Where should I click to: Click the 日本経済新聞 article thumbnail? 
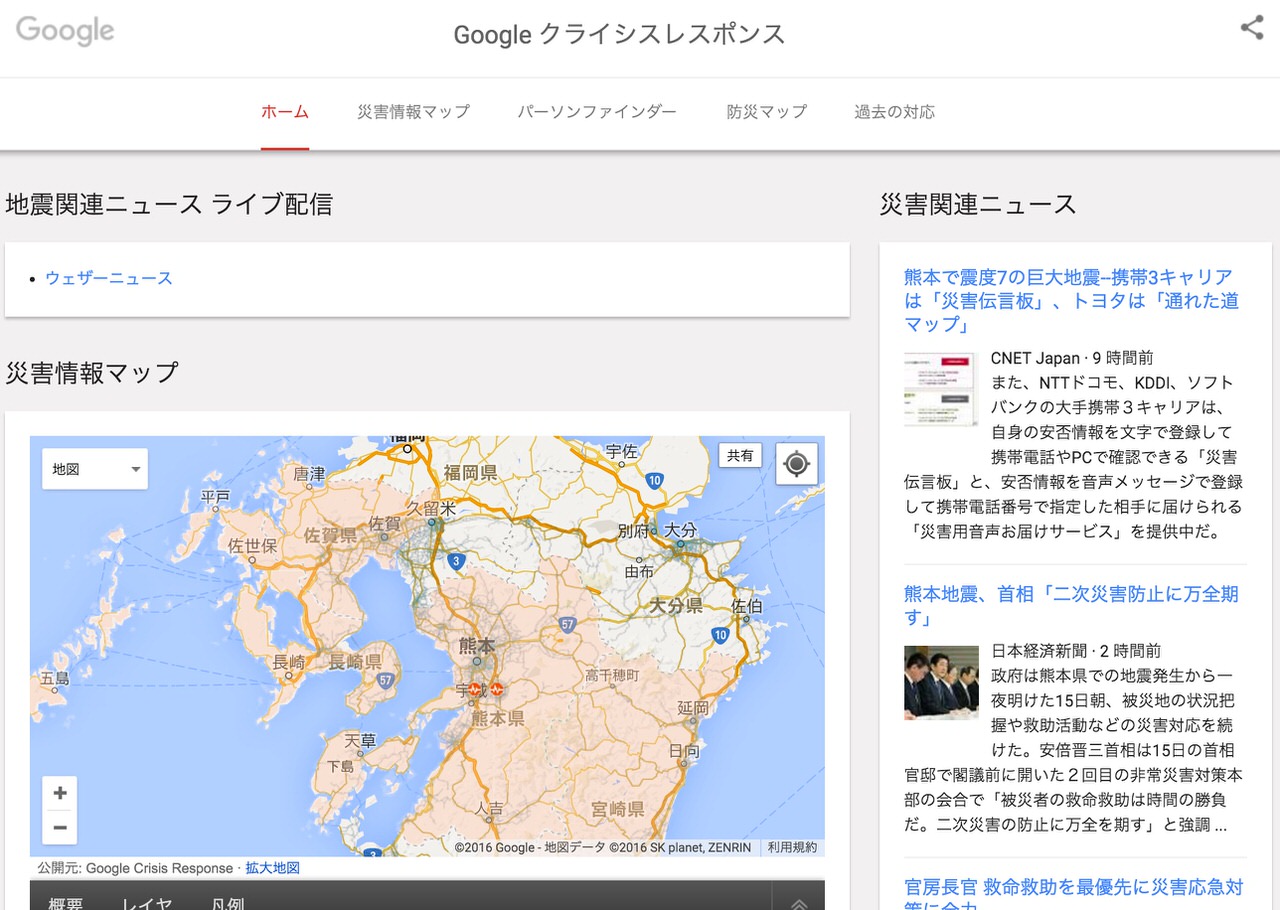point(941,682)
